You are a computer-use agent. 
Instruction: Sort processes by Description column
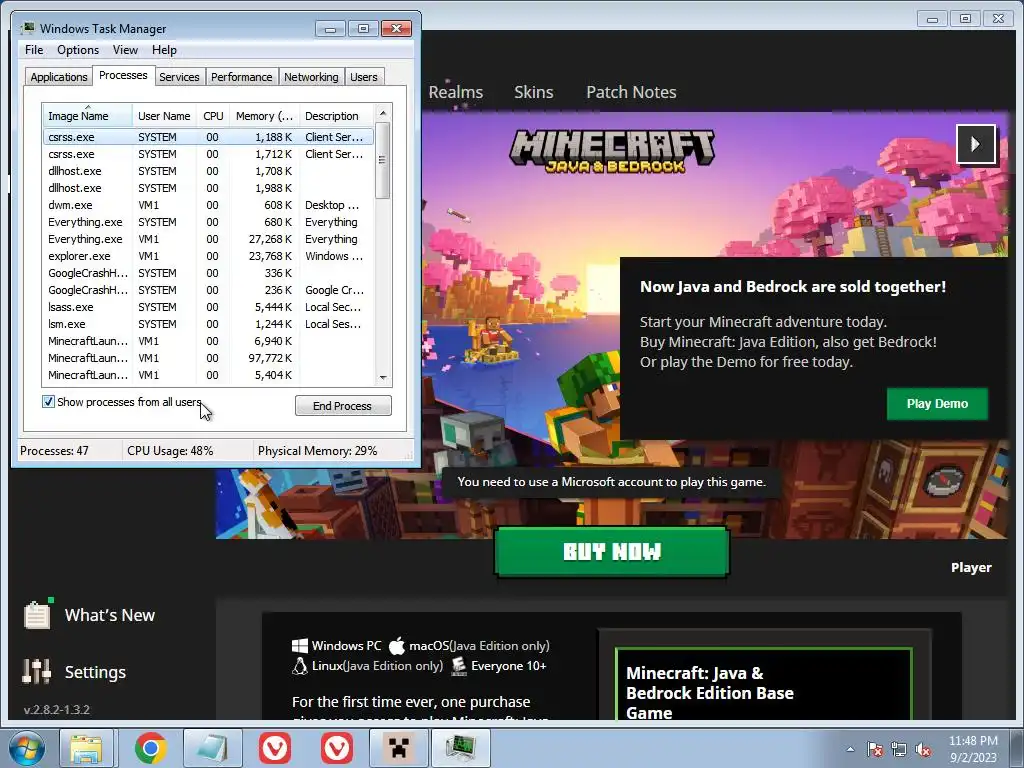[336, 116]
